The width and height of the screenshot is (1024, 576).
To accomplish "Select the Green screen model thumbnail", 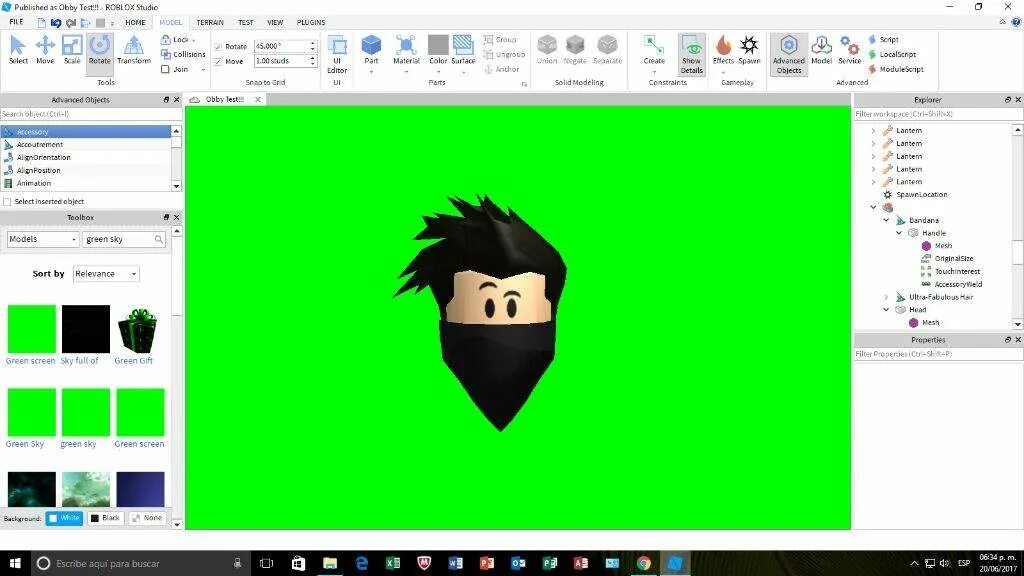I will pos(31,329).
